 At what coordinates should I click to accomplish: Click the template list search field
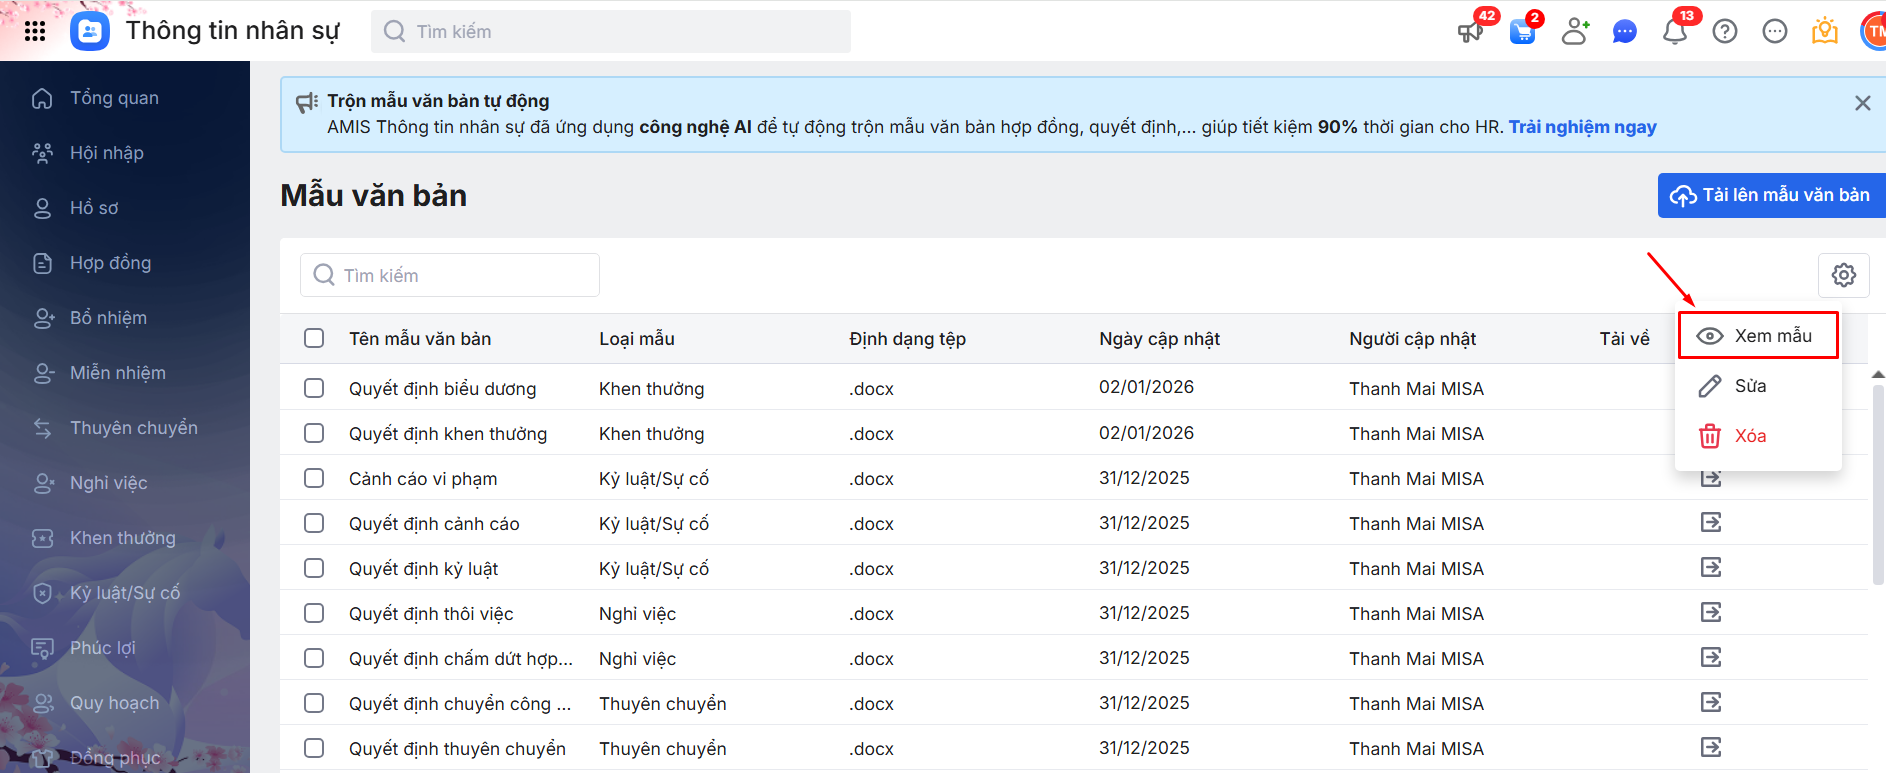point(450,275)
